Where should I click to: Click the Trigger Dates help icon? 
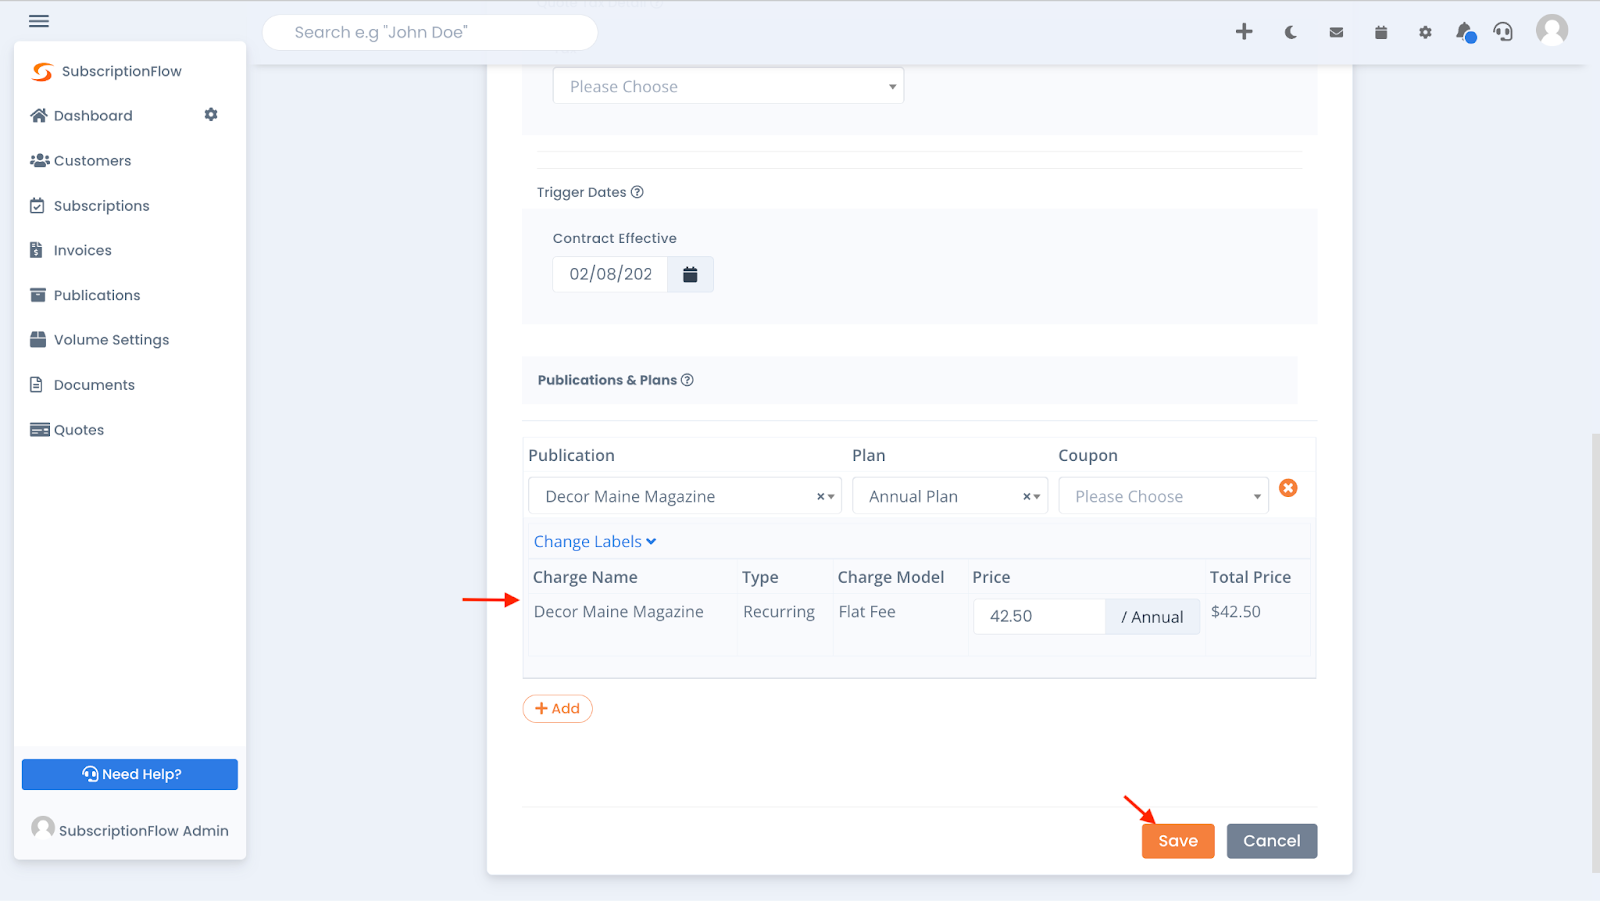[637, 192]
